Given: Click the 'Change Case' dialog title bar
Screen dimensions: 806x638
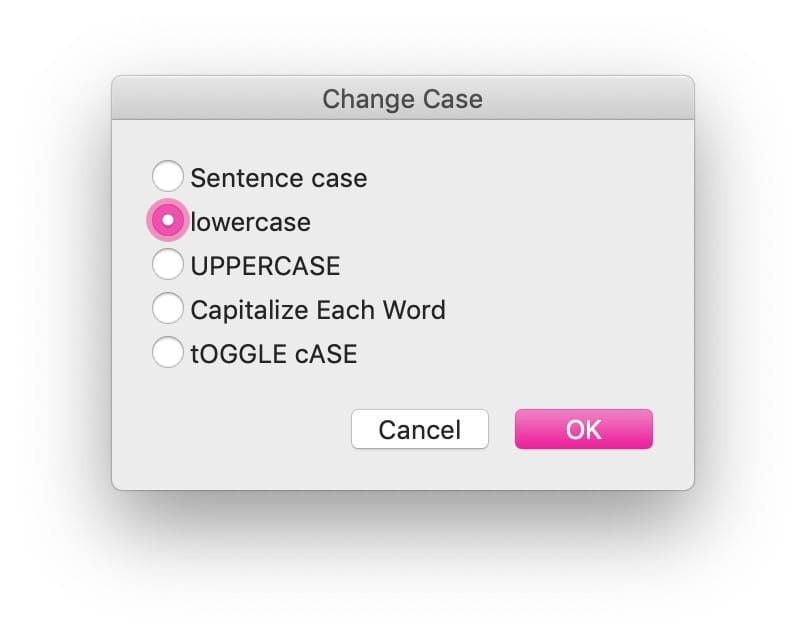Looking at the screenshot, I should tap(403, 98).
